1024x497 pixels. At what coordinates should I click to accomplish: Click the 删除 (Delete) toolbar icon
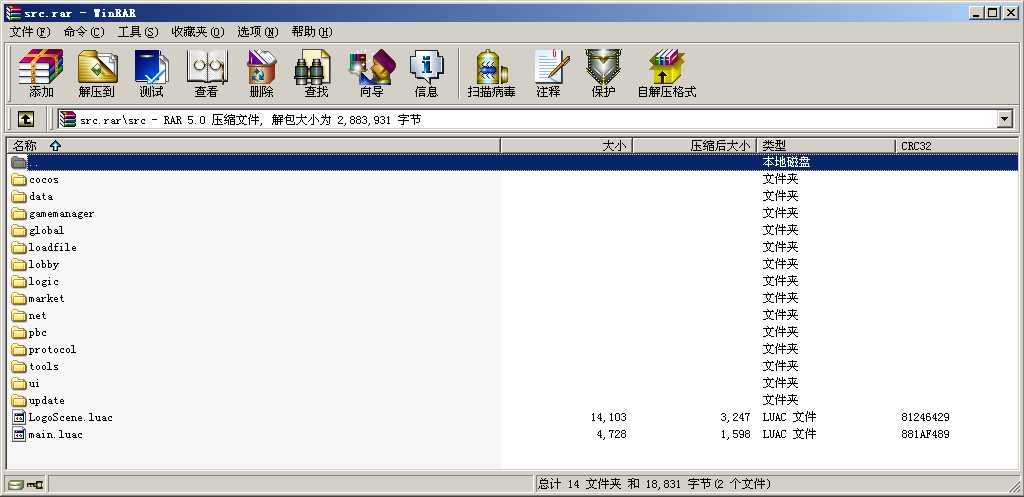[261, 73]
